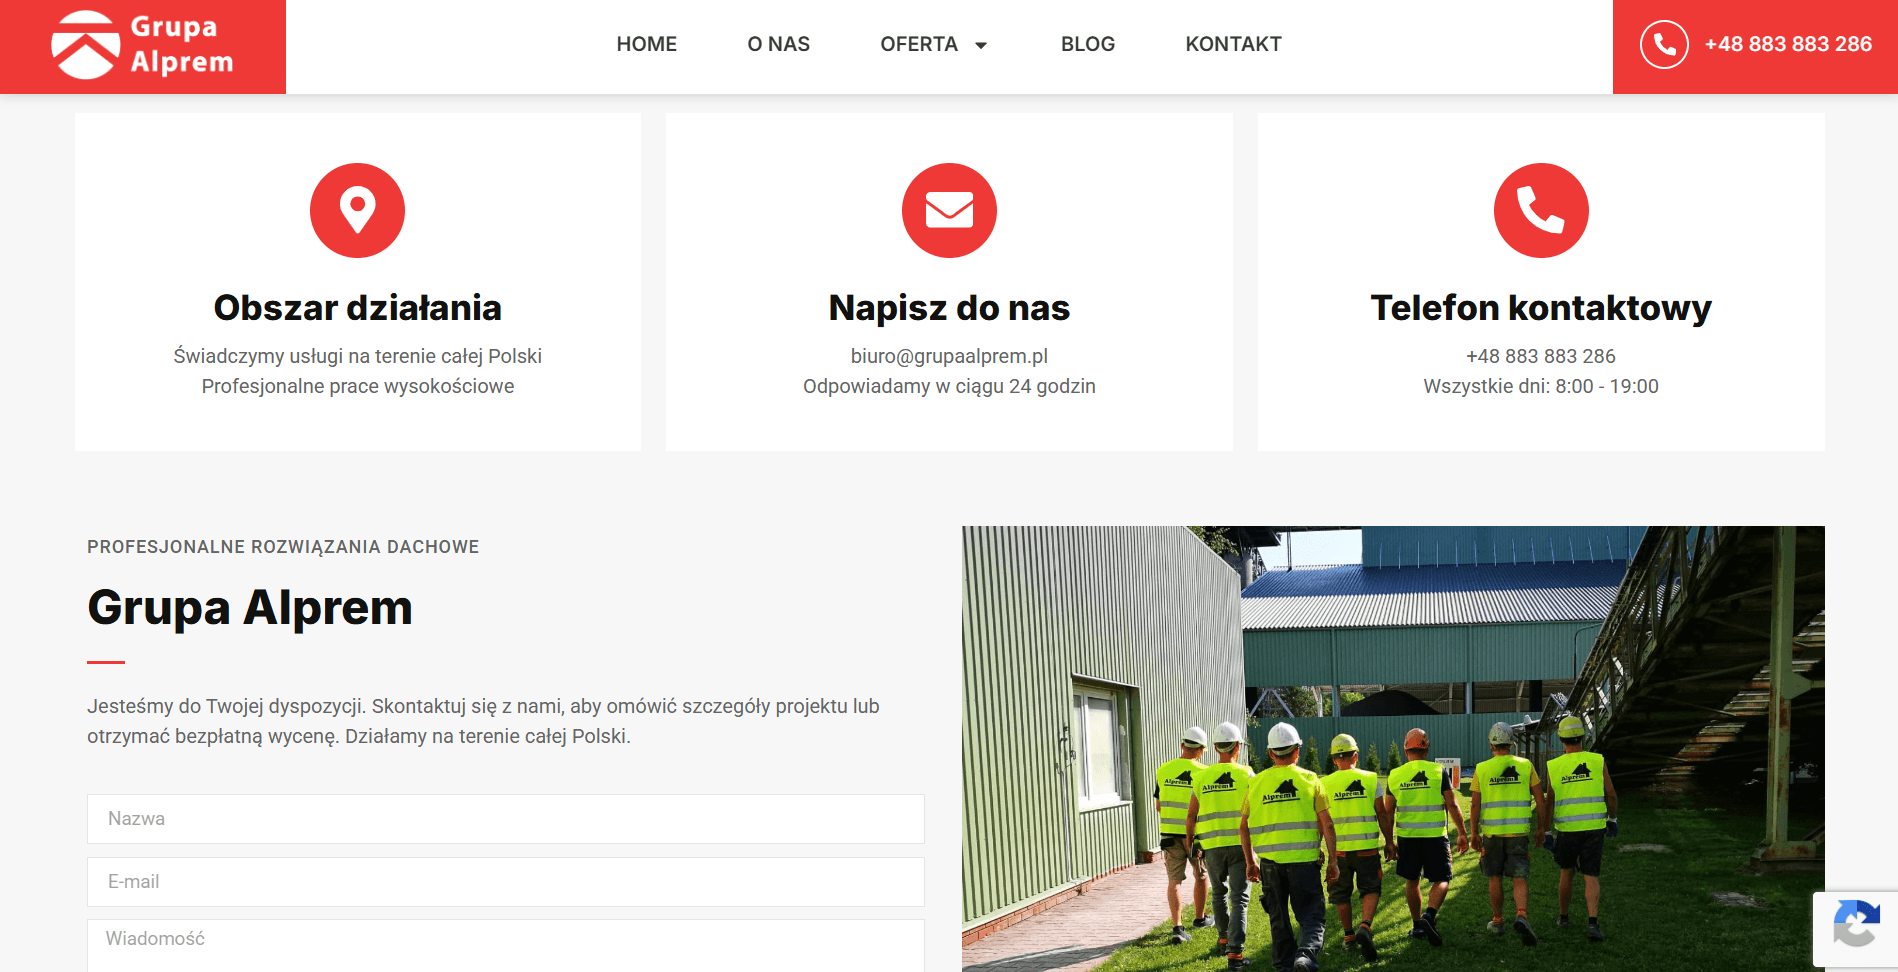Focus the Wiadomość text area
Screen dimensions: 1898x972
point(506,946)
